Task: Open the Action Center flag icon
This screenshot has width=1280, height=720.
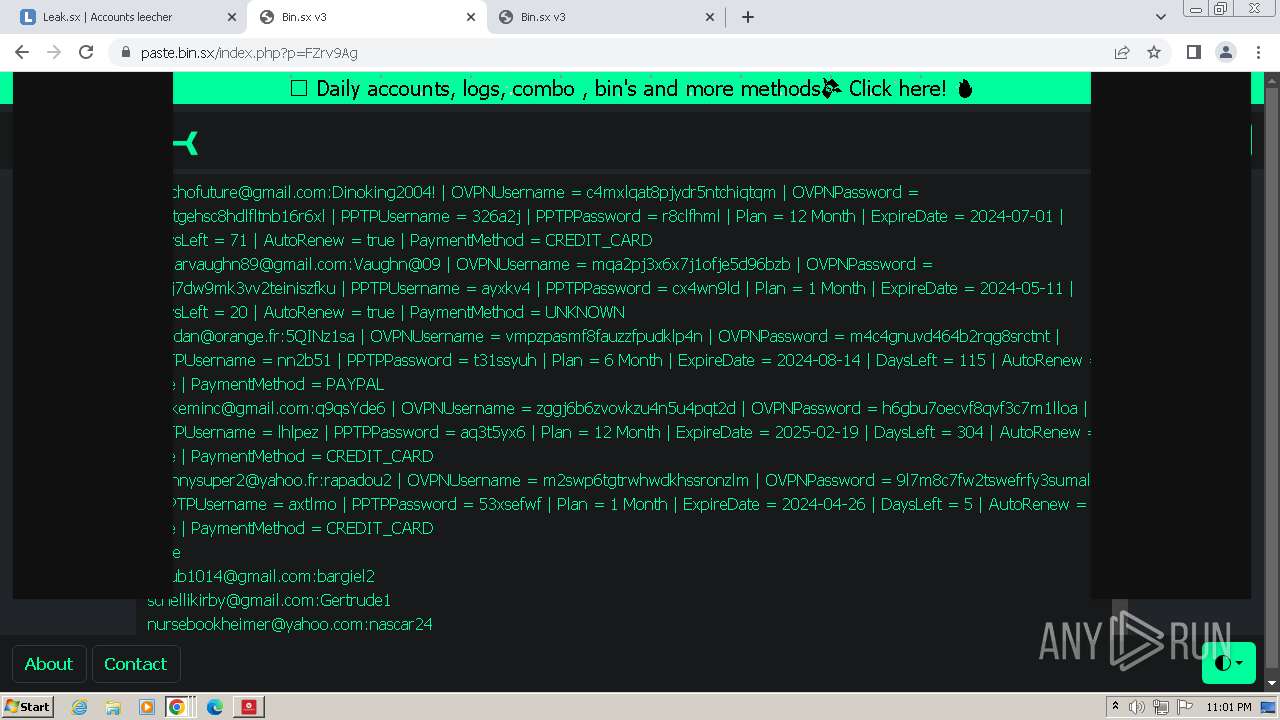Action: point(1185,707)
